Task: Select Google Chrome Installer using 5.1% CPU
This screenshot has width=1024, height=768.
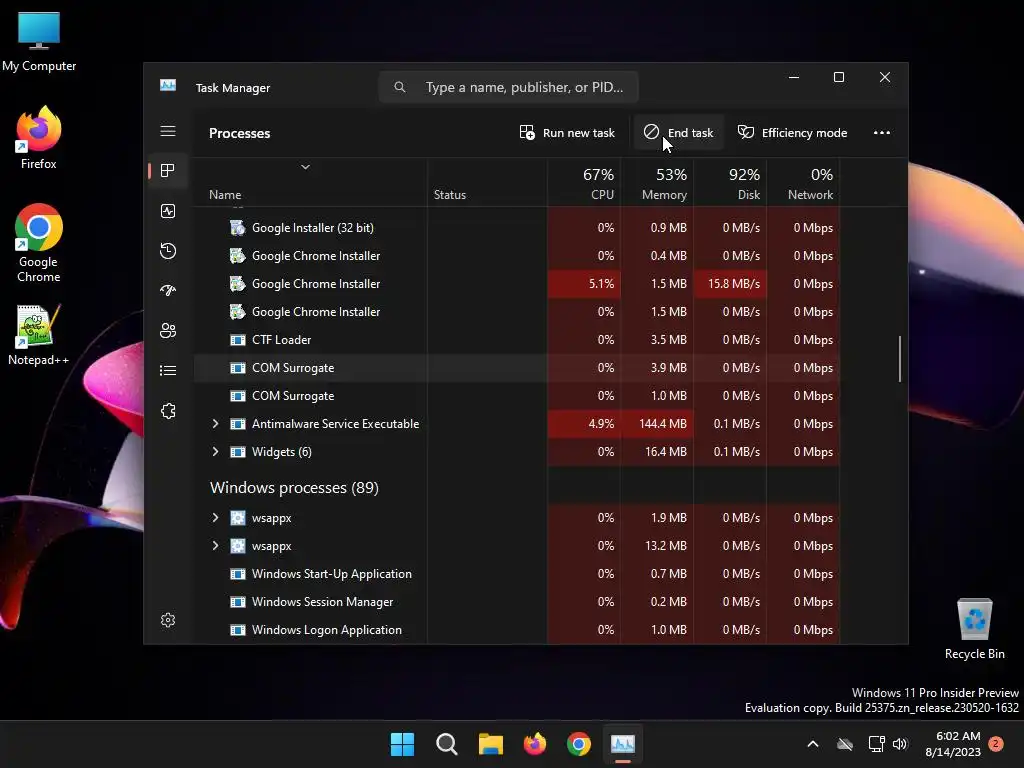Action: point(517,283)
